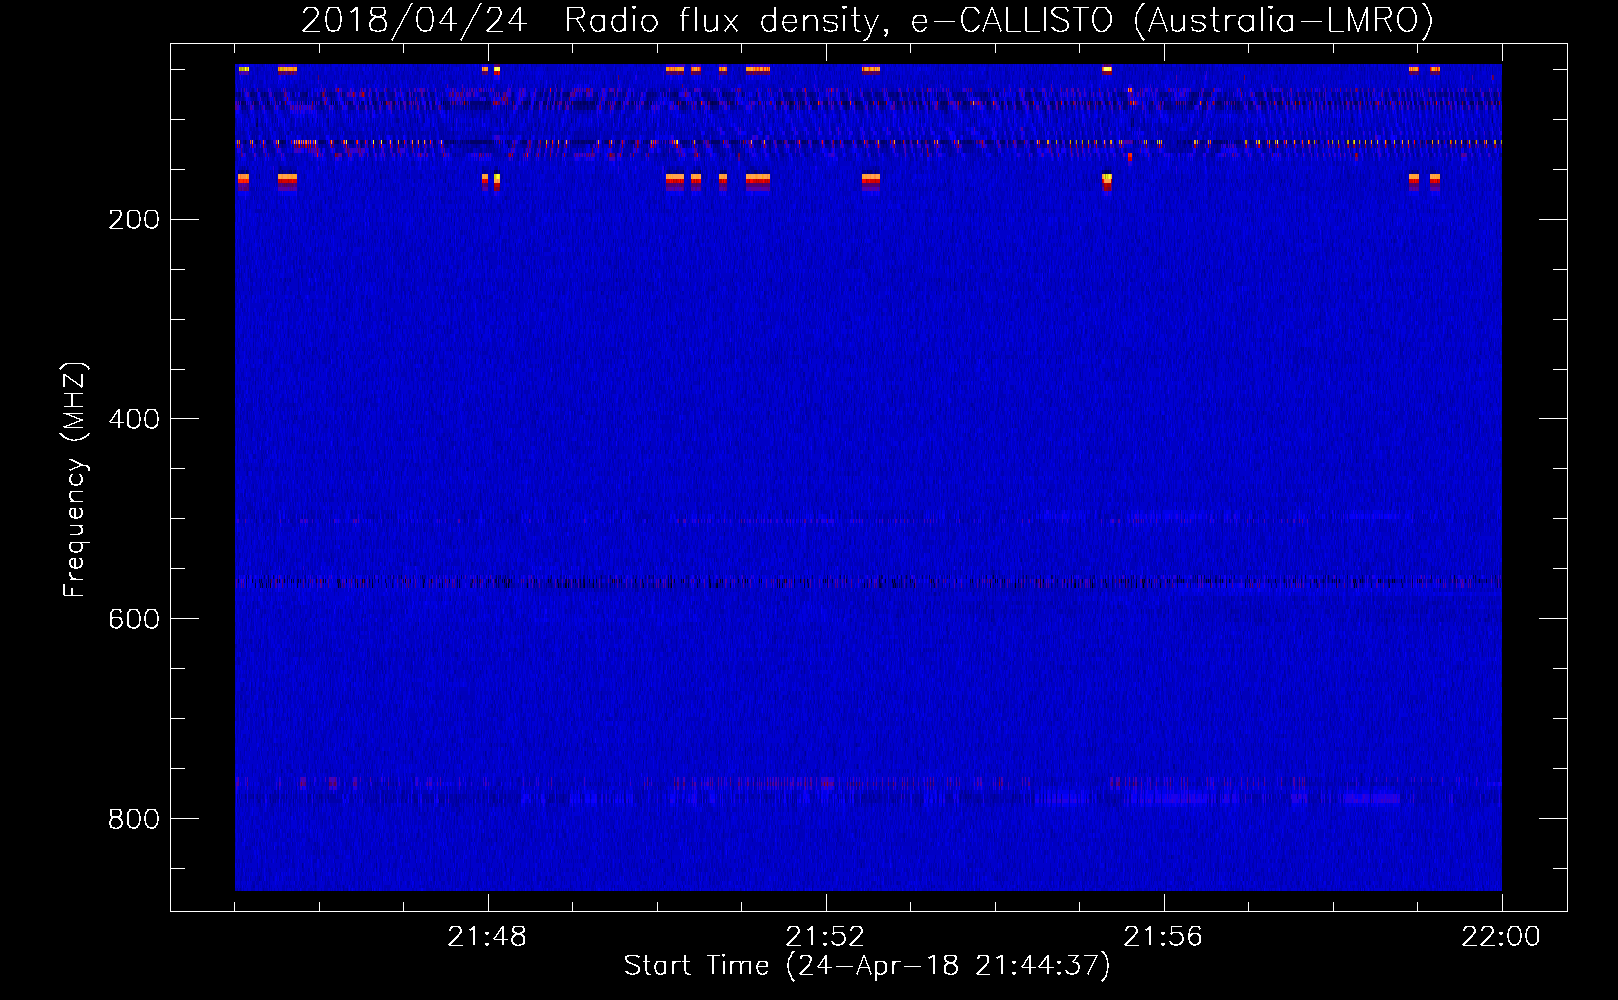This screenshot has height=1000, width=1618.
Task: Click the '800' frequency tick label
Action: (134, 819)
